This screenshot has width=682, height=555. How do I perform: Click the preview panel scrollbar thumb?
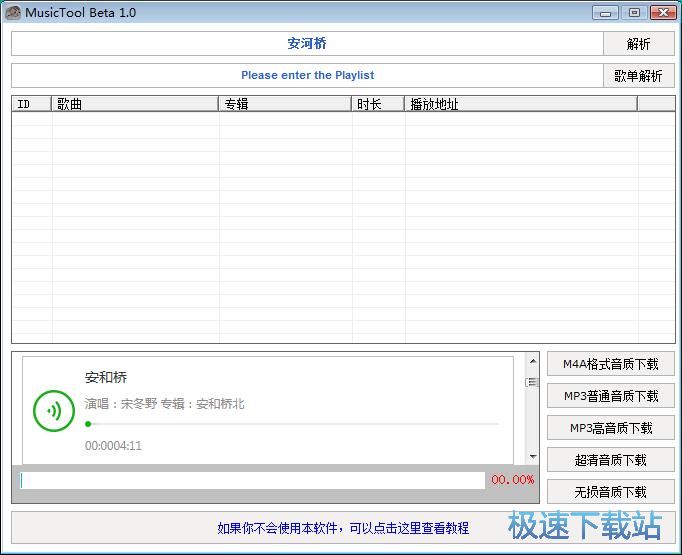click(532, 382)
